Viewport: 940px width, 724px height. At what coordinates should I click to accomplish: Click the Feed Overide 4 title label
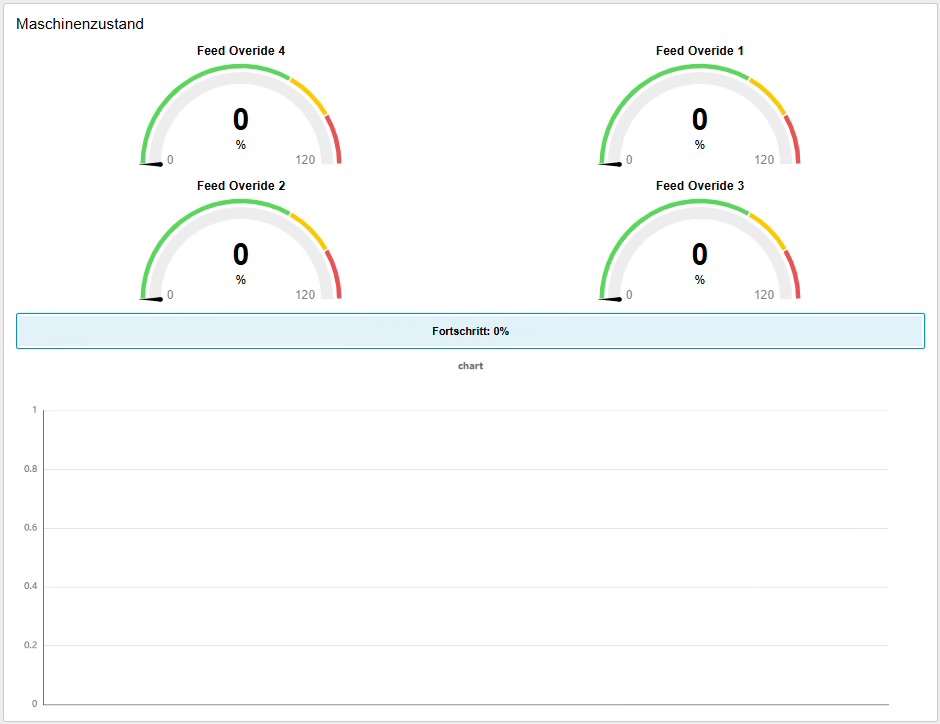241,51
